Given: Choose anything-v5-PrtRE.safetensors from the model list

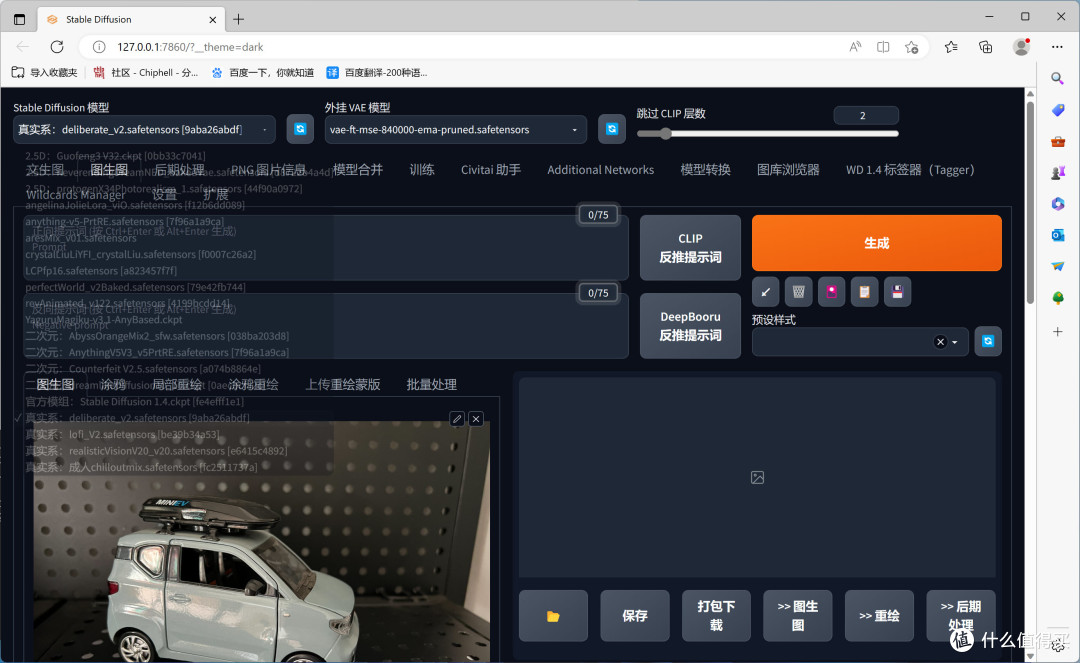Looking at the screenshot, I should pos(125,222).
